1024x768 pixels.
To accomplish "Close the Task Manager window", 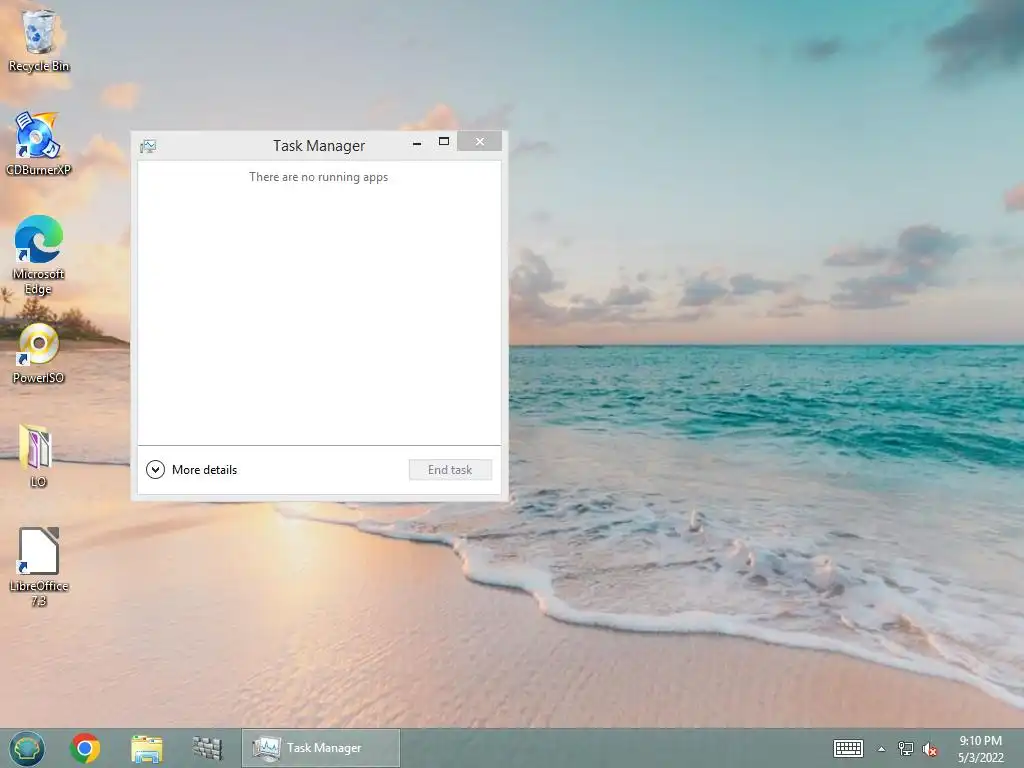I will pos(479,141).
